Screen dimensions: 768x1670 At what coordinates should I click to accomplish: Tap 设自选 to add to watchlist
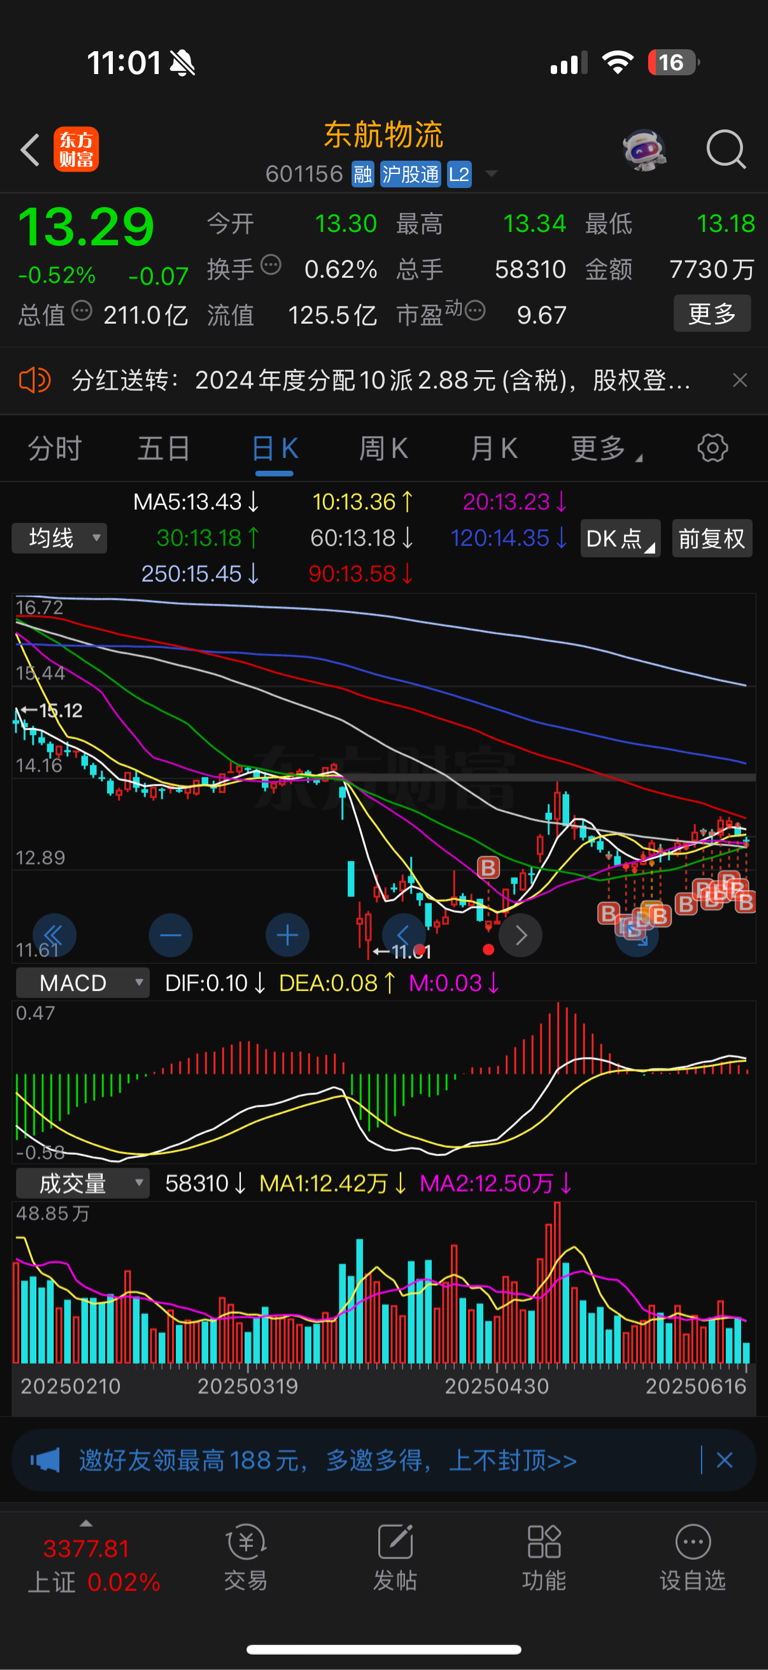693,1557
